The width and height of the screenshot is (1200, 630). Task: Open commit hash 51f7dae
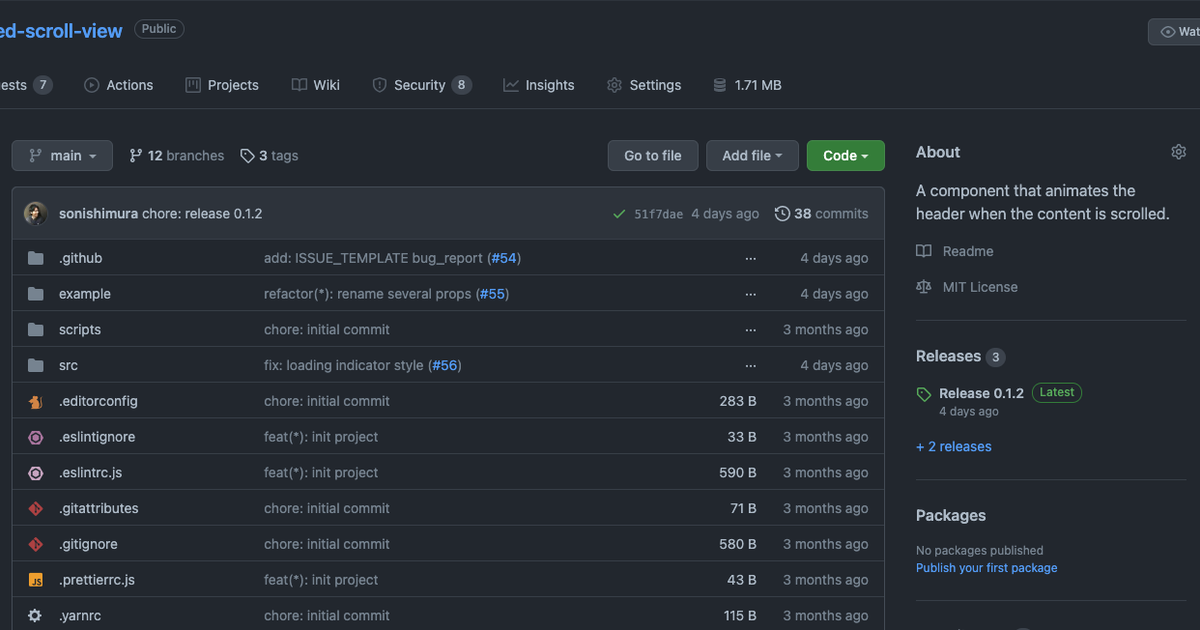pos(659,214)
